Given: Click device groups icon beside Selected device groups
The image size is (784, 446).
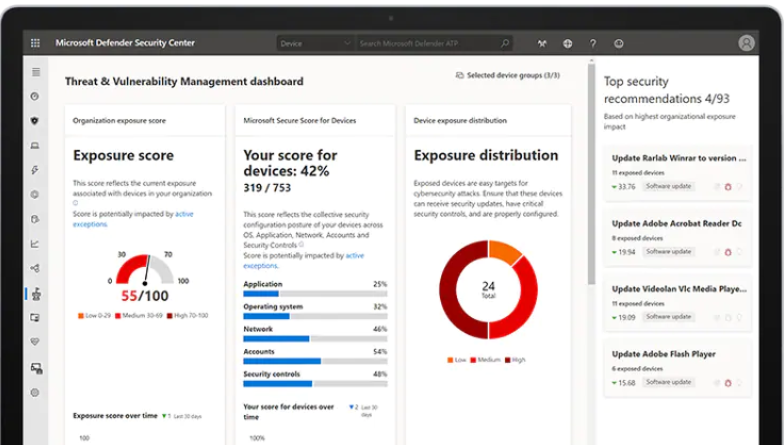Looking at the screenshot, I should coord(460,76).
